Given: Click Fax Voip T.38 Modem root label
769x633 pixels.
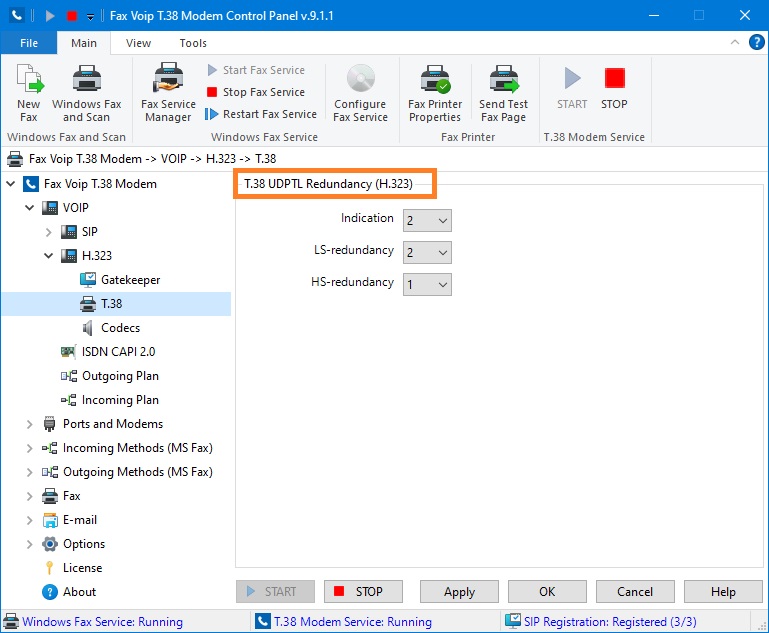Looking at the screenshot, I should tap(100, 184).
